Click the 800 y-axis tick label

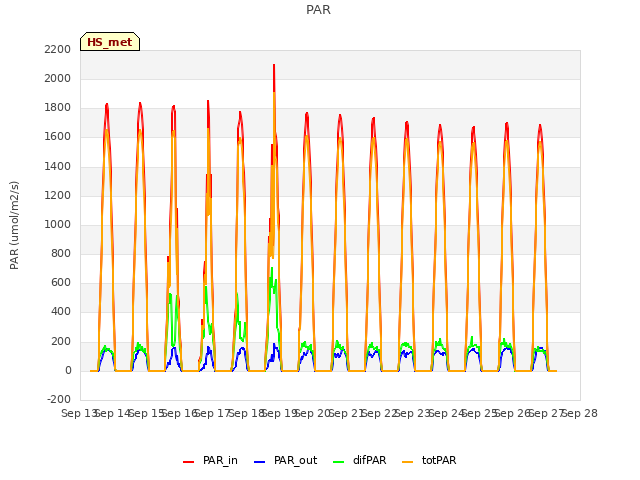point(61,253)
